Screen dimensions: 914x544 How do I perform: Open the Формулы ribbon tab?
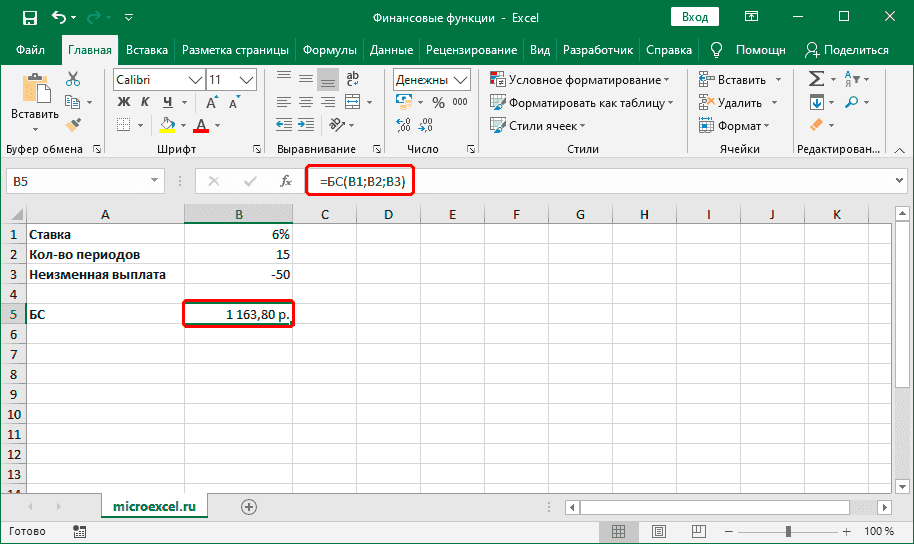point(330,50)
